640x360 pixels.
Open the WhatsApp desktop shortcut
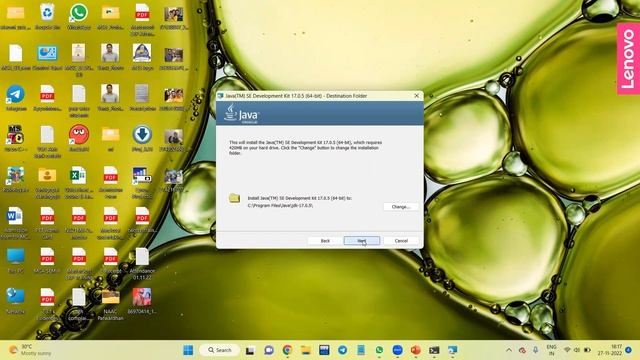(79, 17)
